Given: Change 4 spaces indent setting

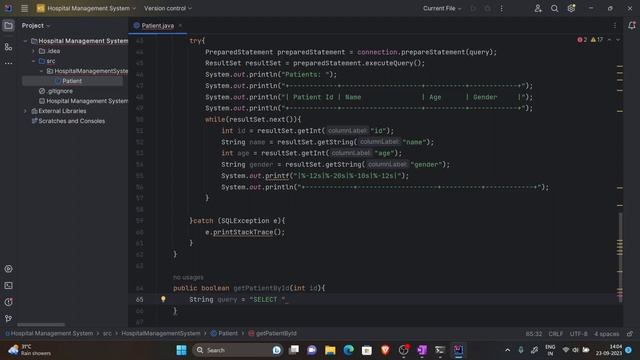Looking at the screenshot, I should [x=607, y=334].
